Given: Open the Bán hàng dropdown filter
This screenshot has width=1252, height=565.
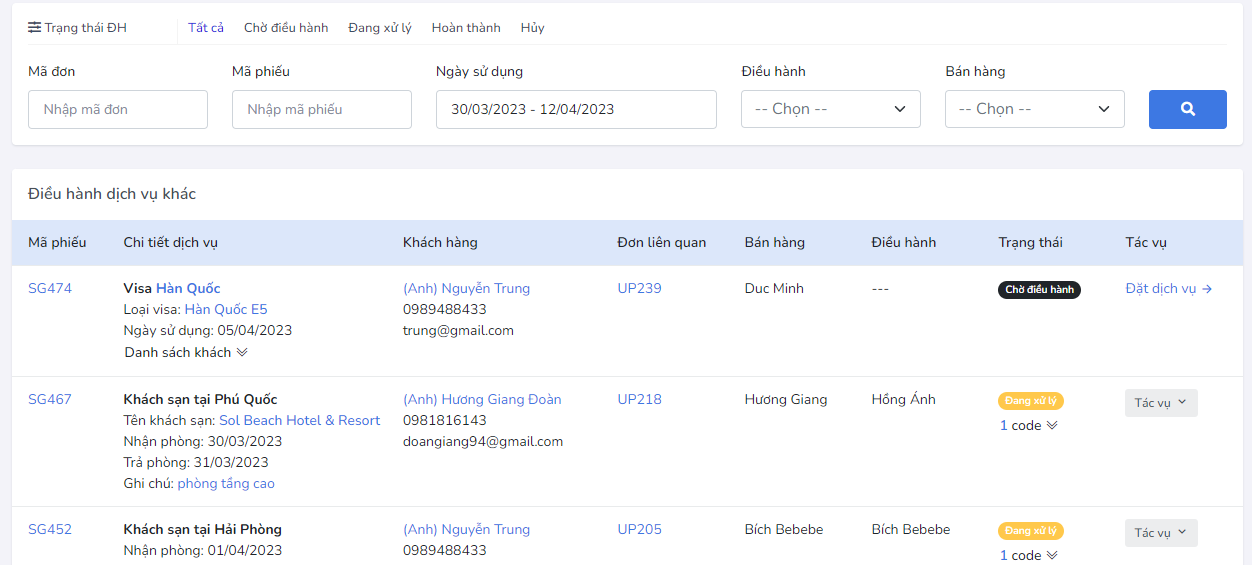Looking at the screenshot, I should click(x=1034, y=109).
